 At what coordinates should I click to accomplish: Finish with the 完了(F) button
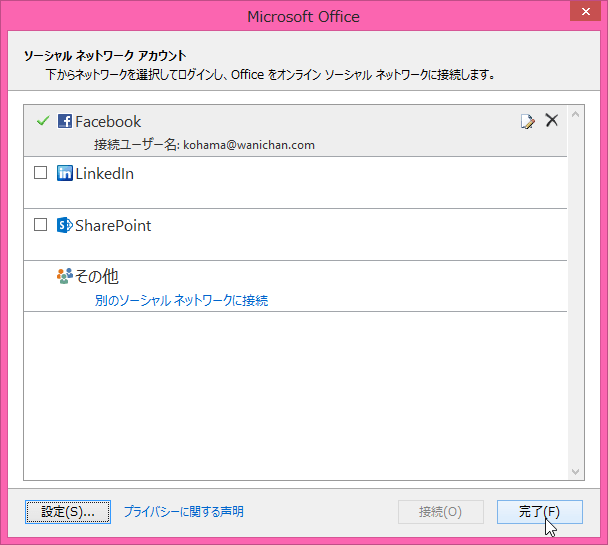point(540,512)
